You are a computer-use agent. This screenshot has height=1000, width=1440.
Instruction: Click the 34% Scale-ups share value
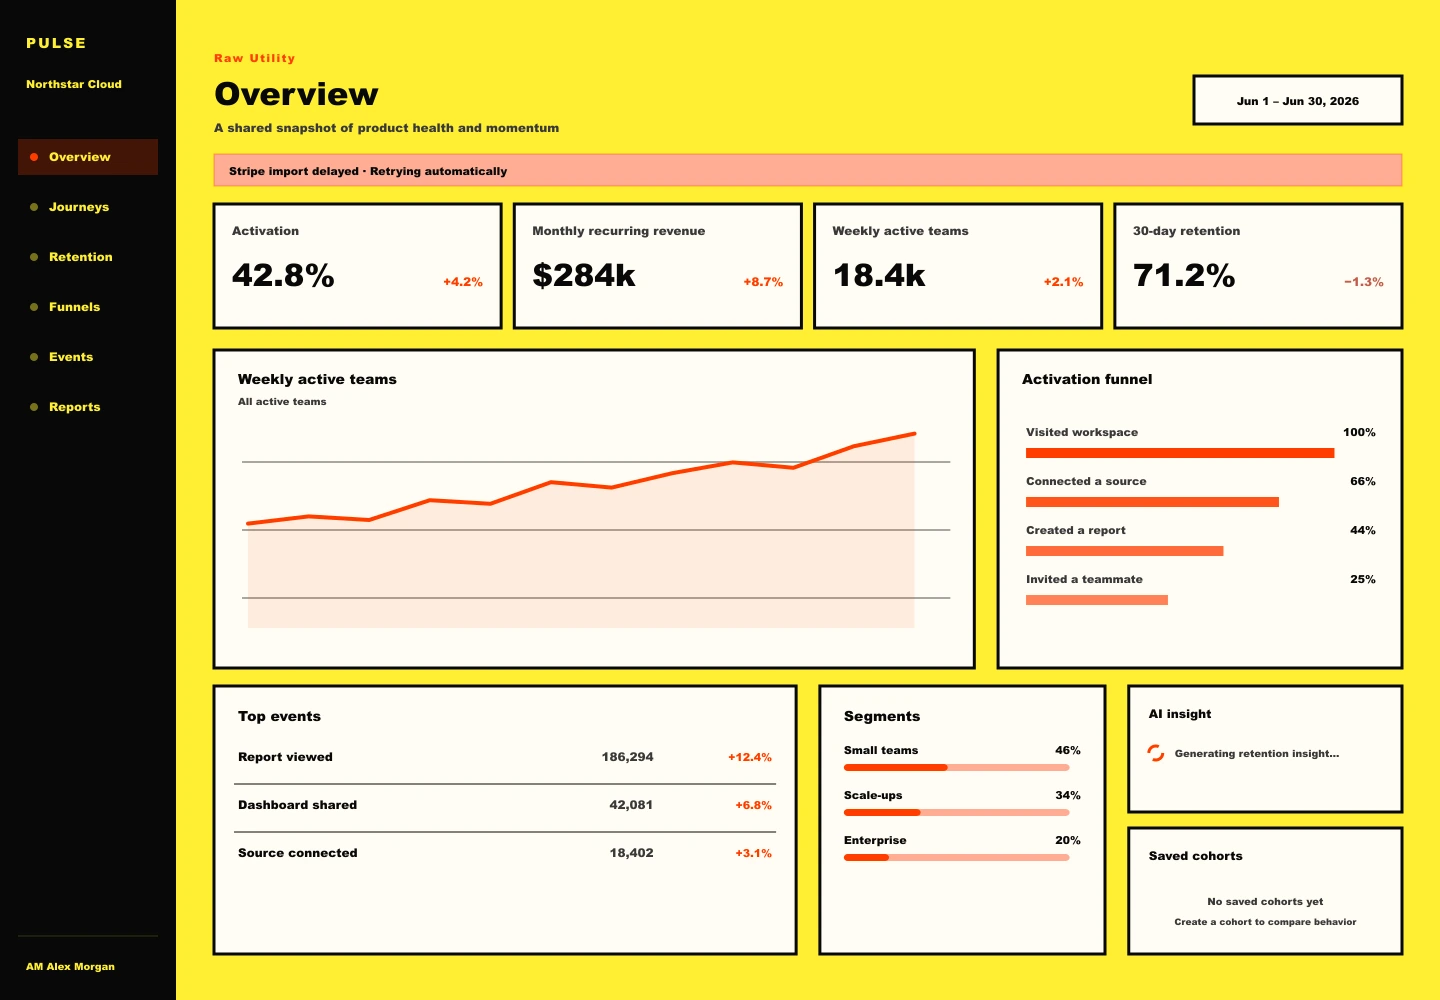coord(1068,795)
